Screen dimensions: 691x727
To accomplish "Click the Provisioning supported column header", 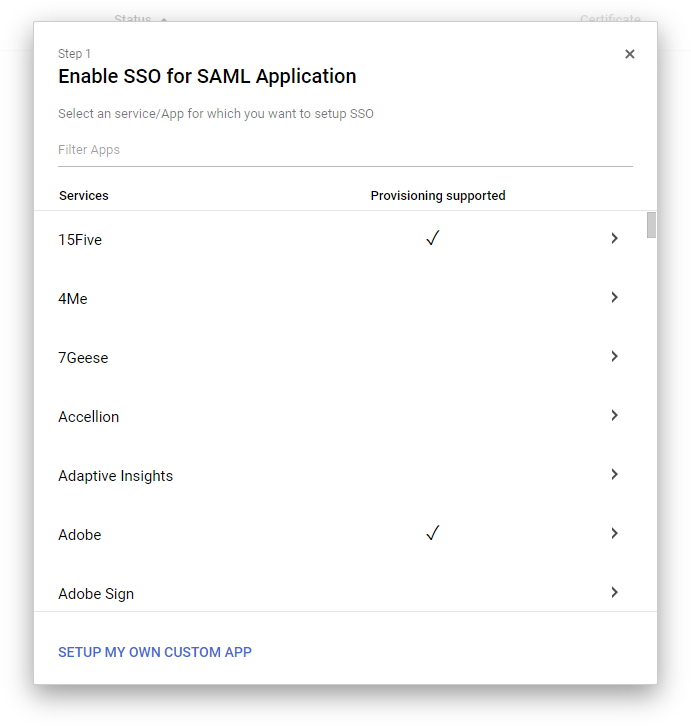I will pos(438,196).
